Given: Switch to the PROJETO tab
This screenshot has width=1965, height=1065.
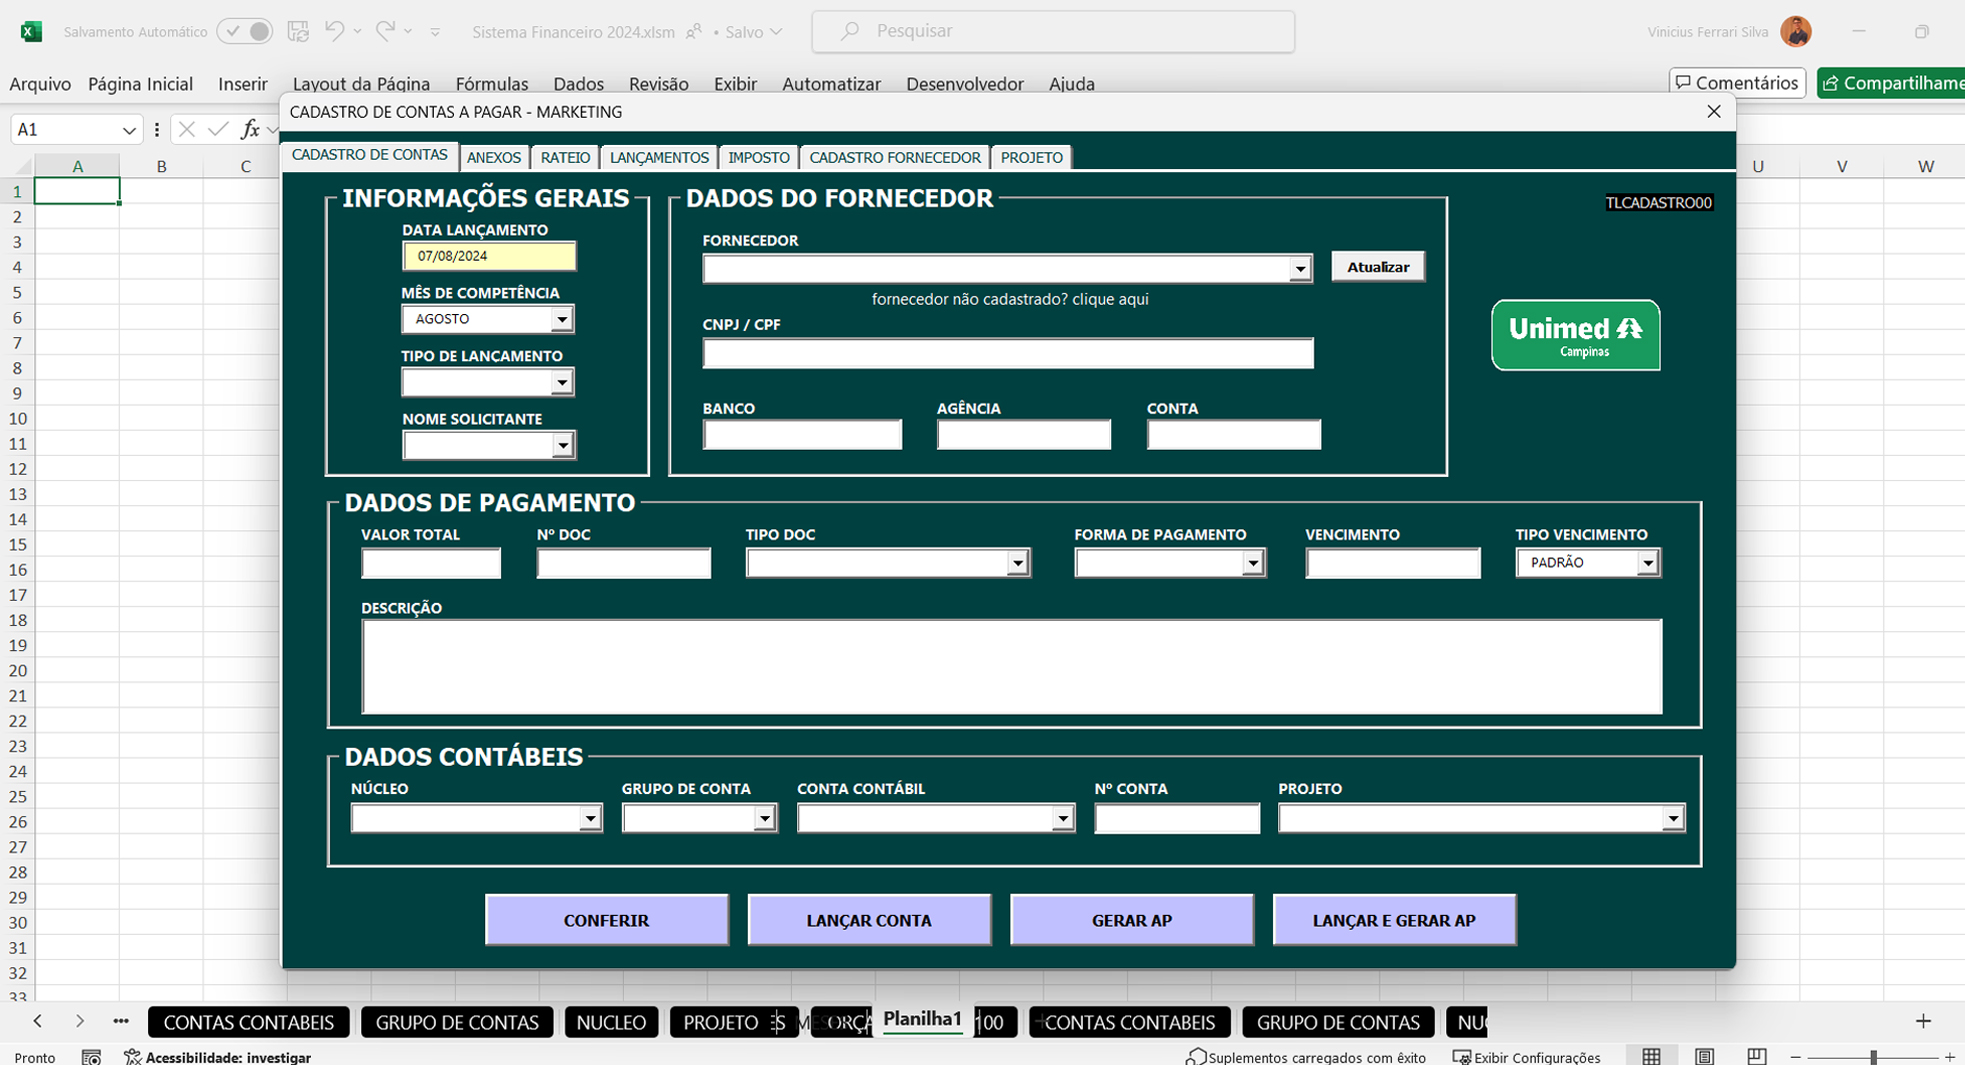Looking at the screenshot, I should (x=1032, y=157).
